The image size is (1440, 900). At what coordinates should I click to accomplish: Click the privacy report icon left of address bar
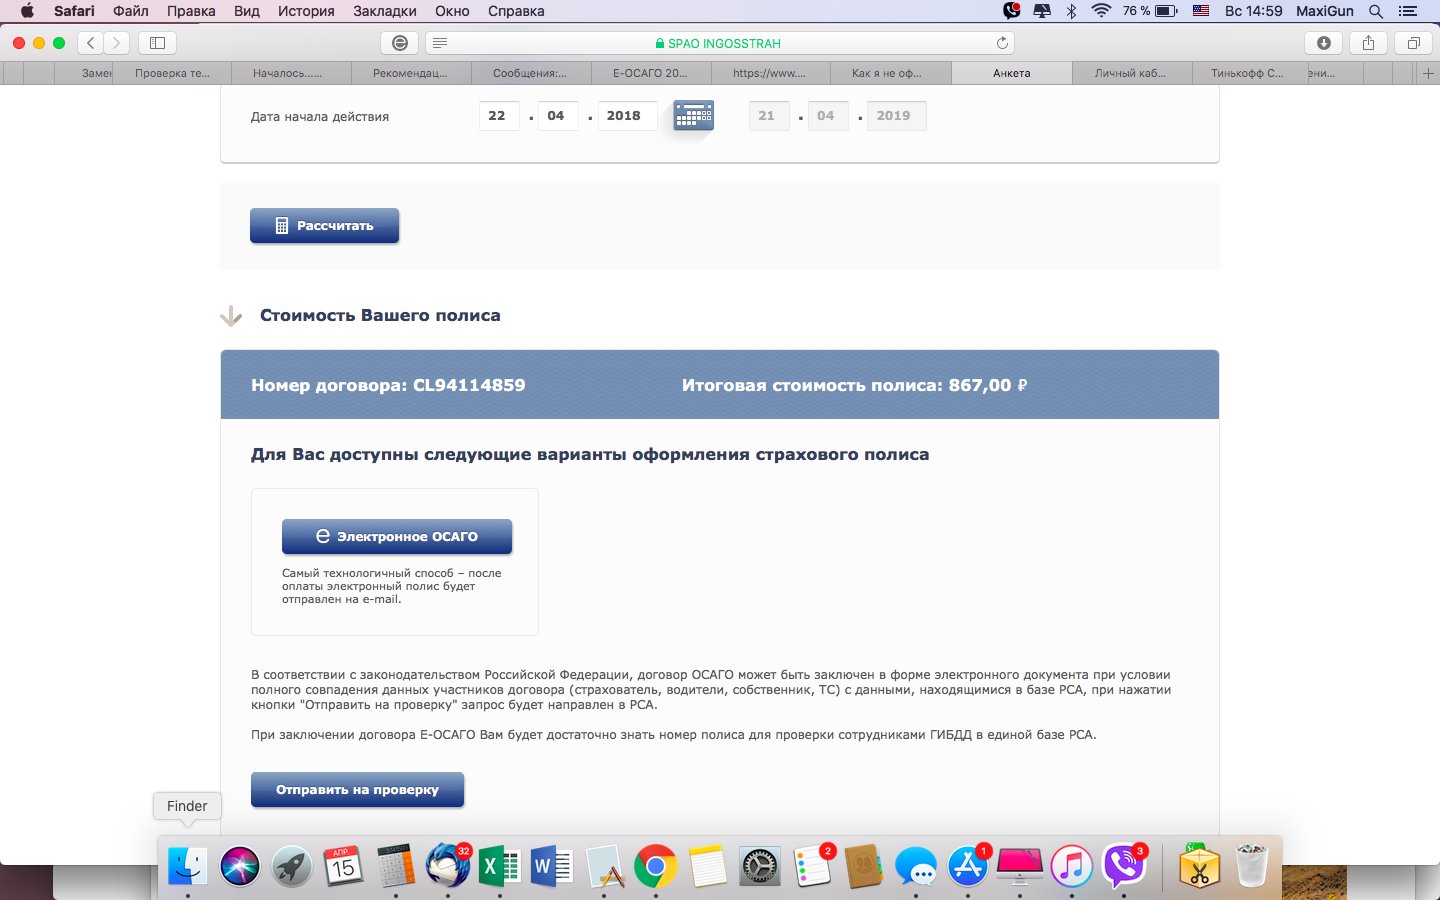400,43
